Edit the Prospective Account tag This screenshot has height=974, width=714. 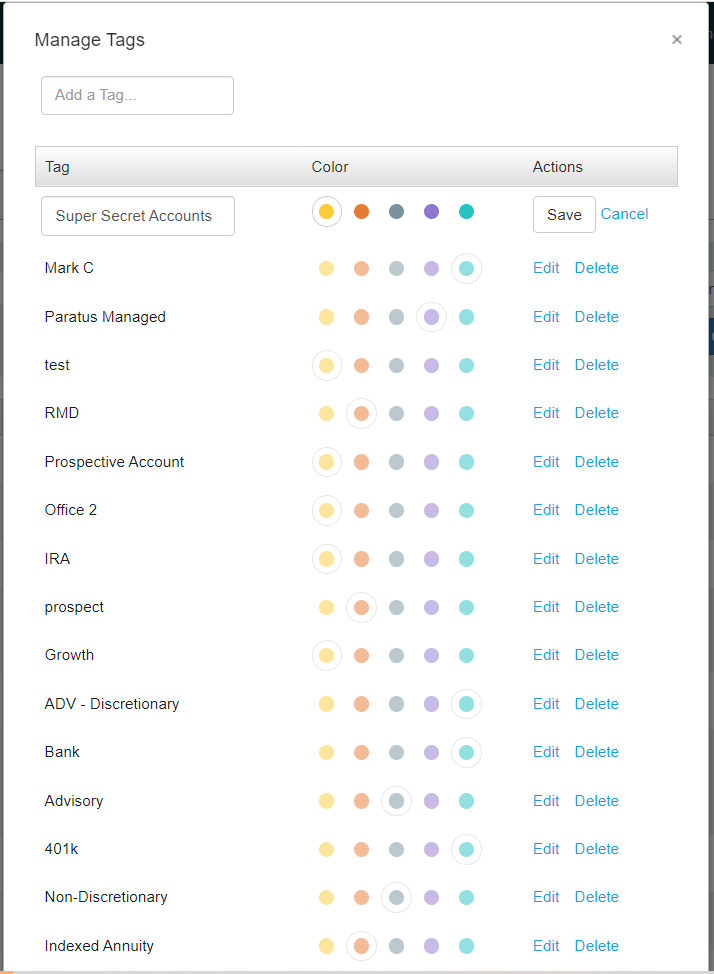546,462
